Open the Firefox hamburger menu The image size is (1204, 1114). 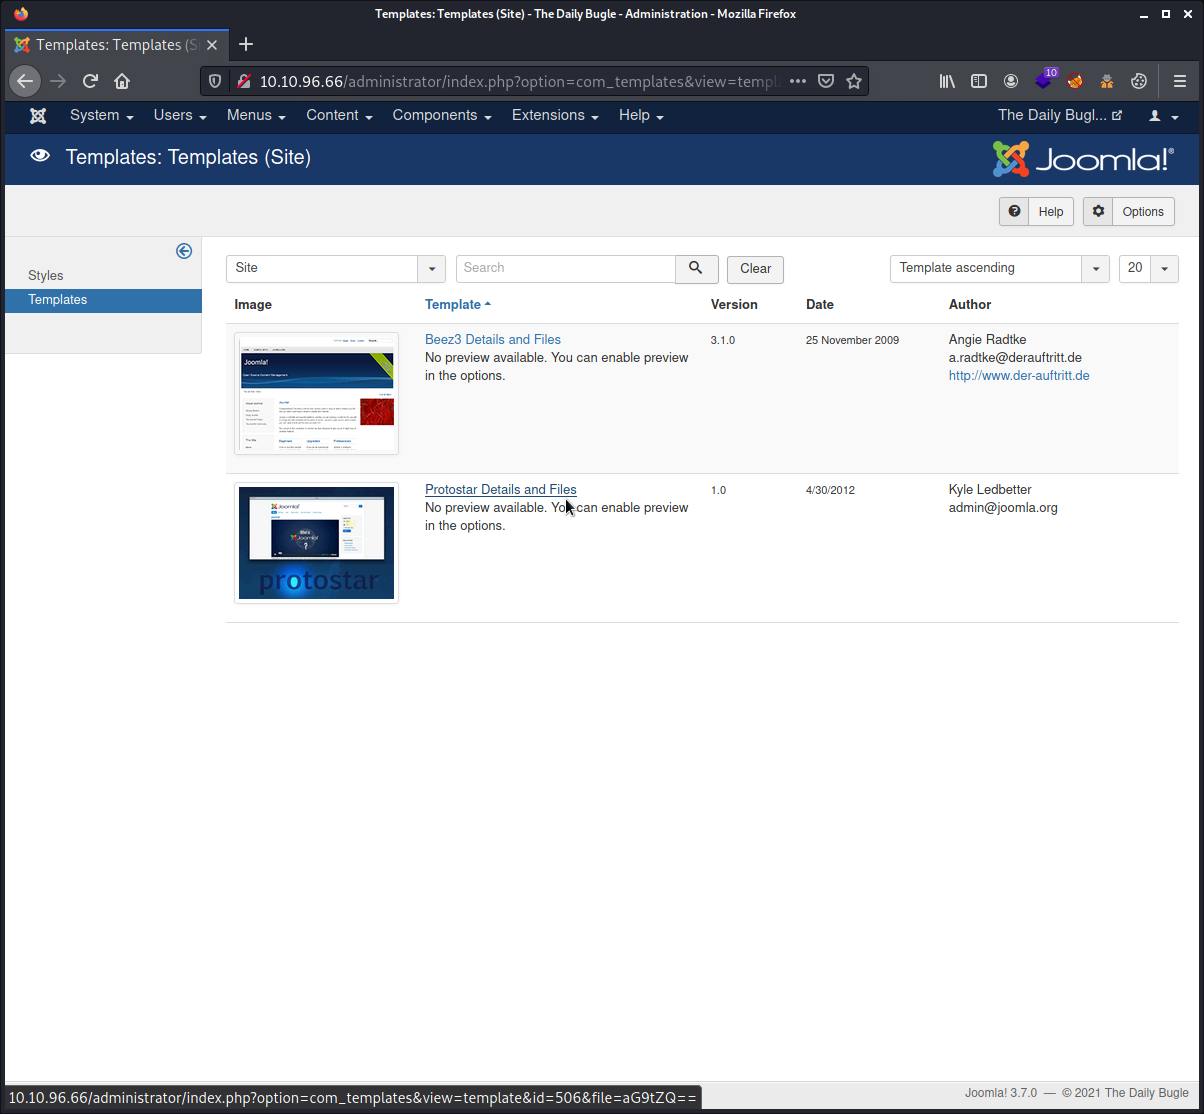(x=1179, y=81)
